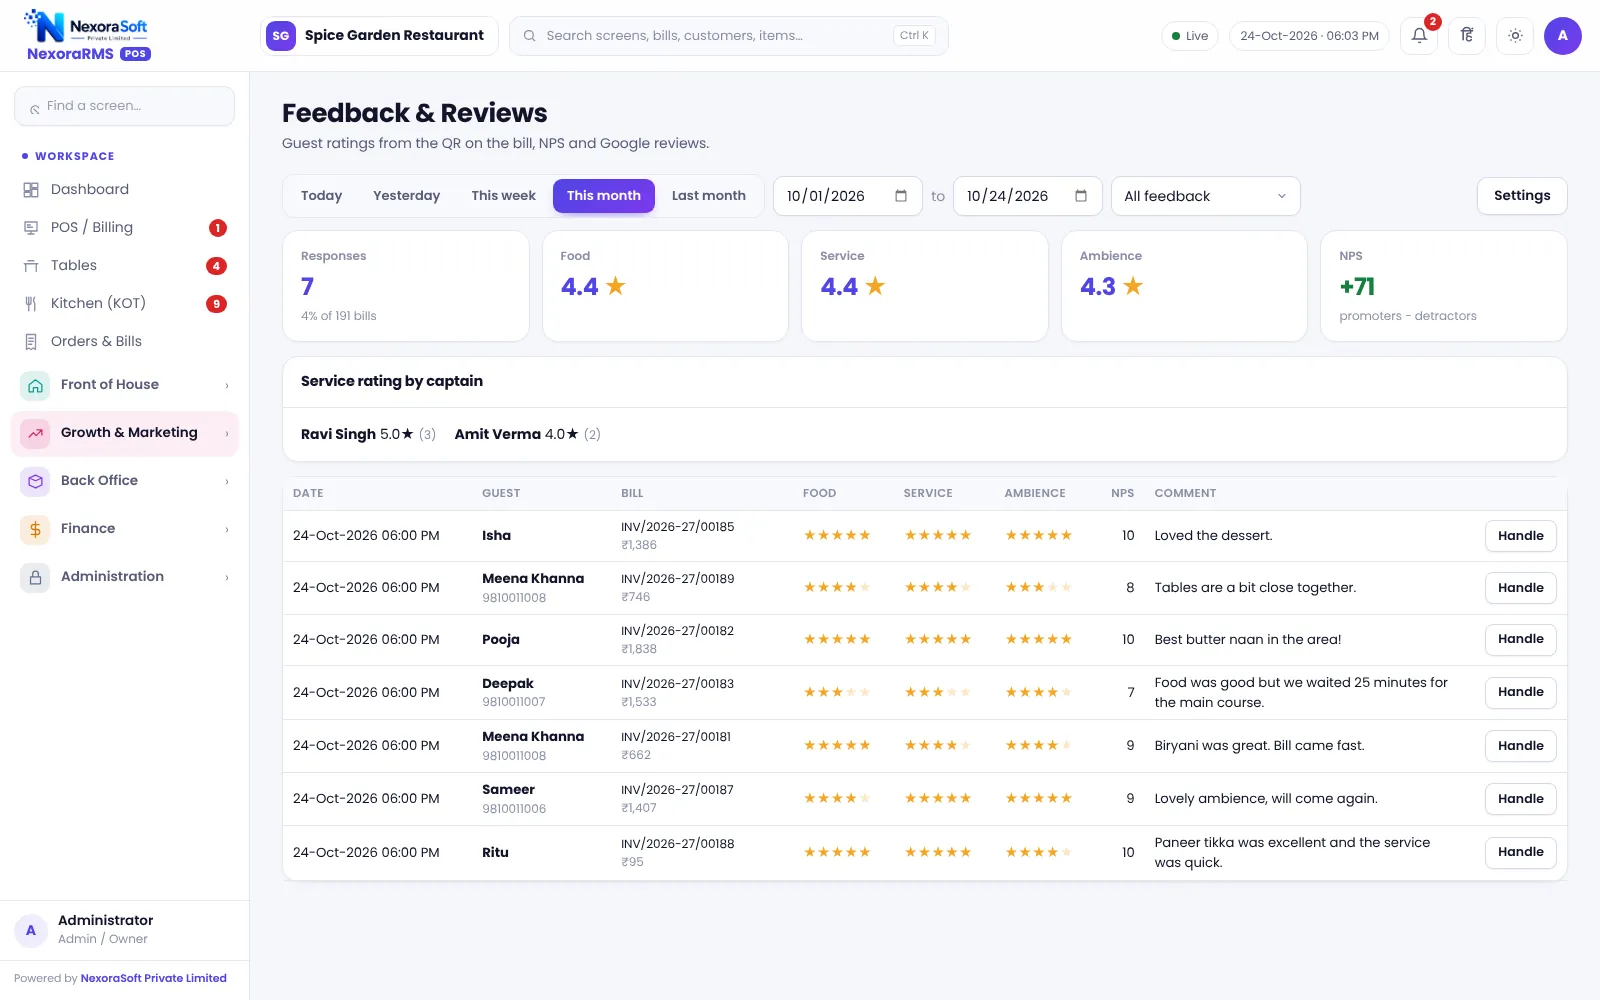Toggle the light/dark theme sun icon
The width and height of the screenshot is (1600, 1000).
point(1515,36)
